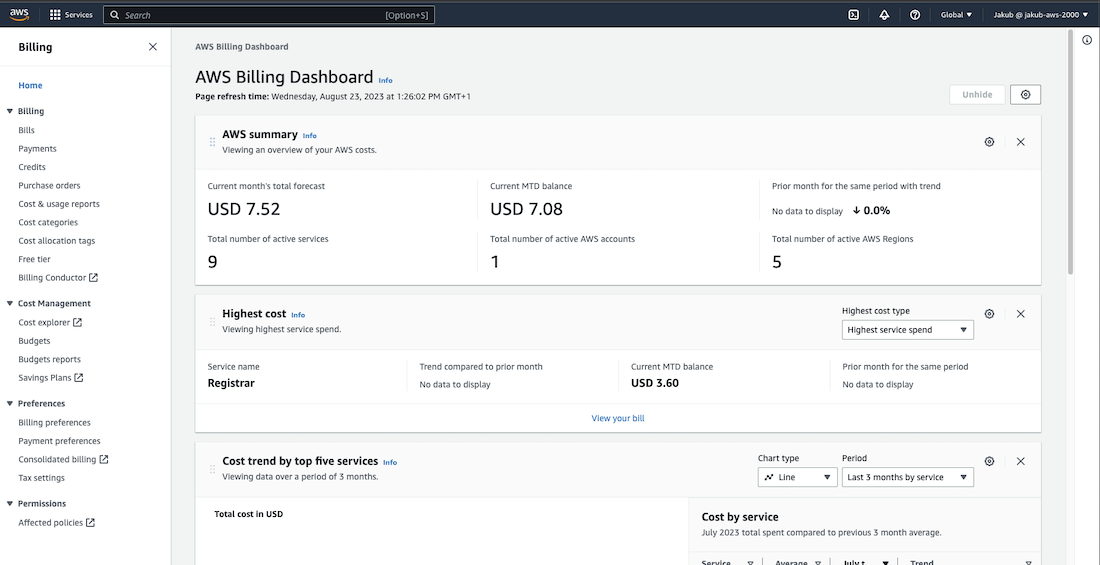Open AWS summary widget settings gear
Screen dimensions: 1100x565
pos(989,142)
